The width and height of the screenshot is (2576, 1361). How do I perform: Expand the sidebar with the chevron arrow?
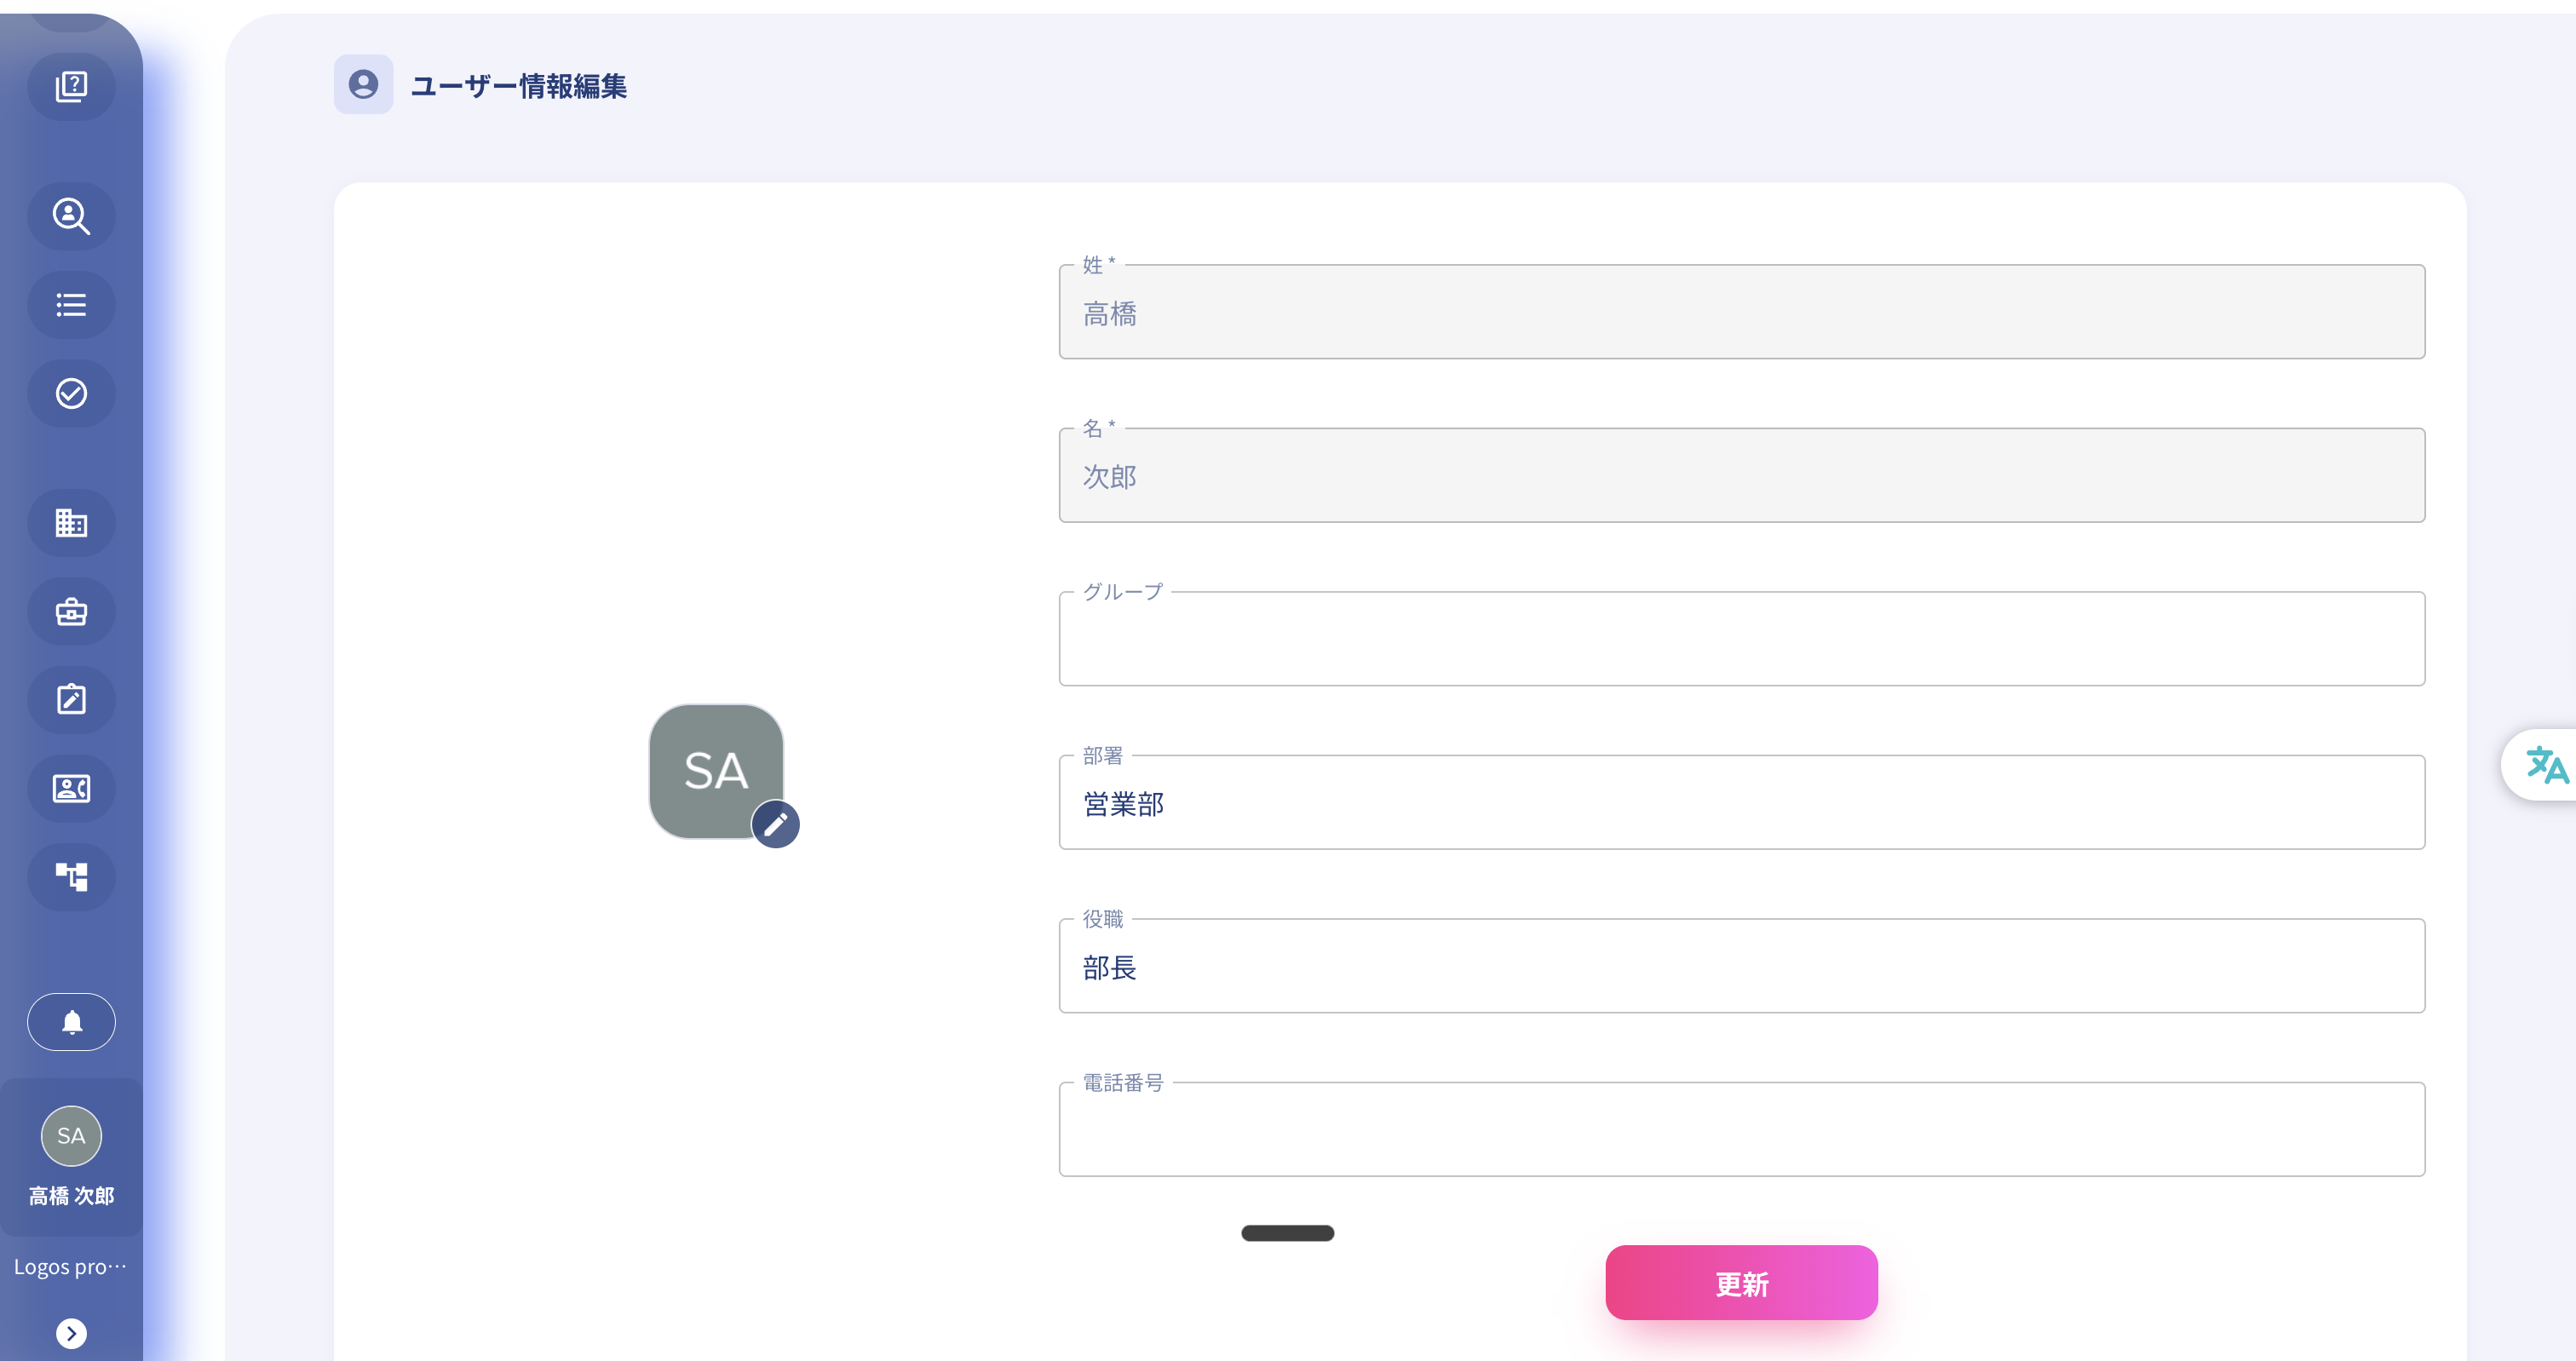click(71, 1333)
